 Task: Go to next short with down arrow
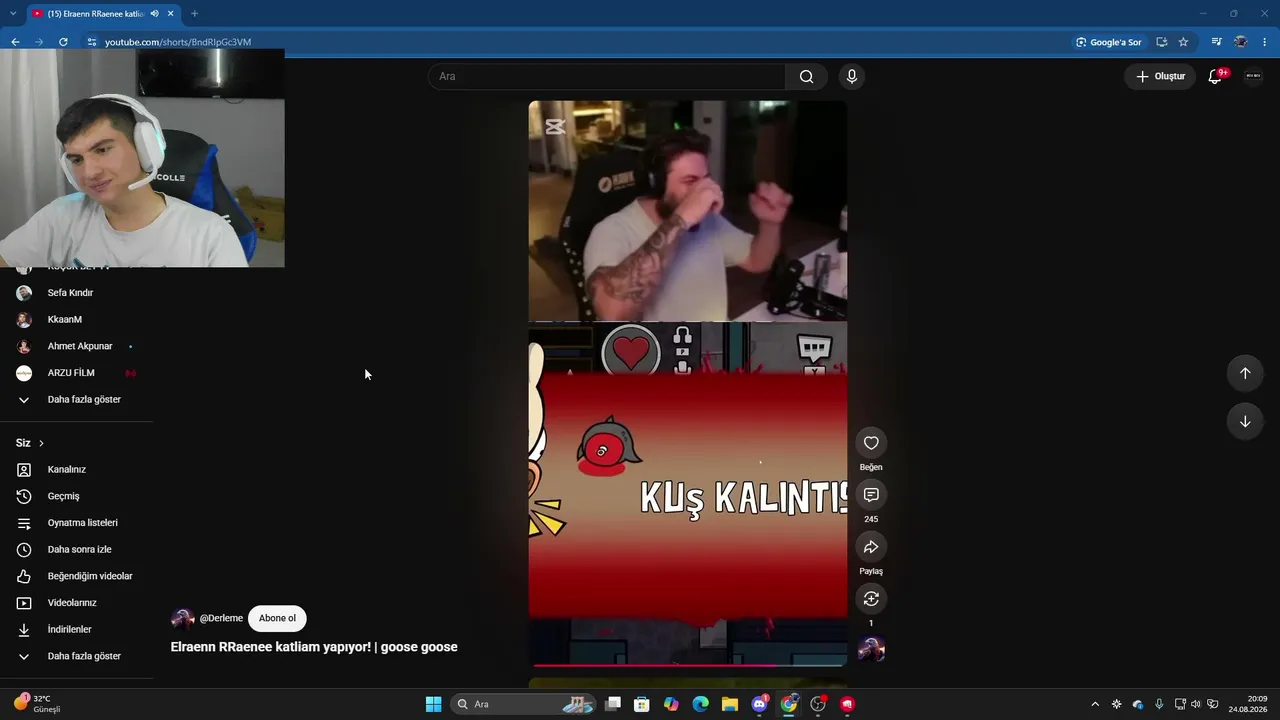[x=1245, y=421]
